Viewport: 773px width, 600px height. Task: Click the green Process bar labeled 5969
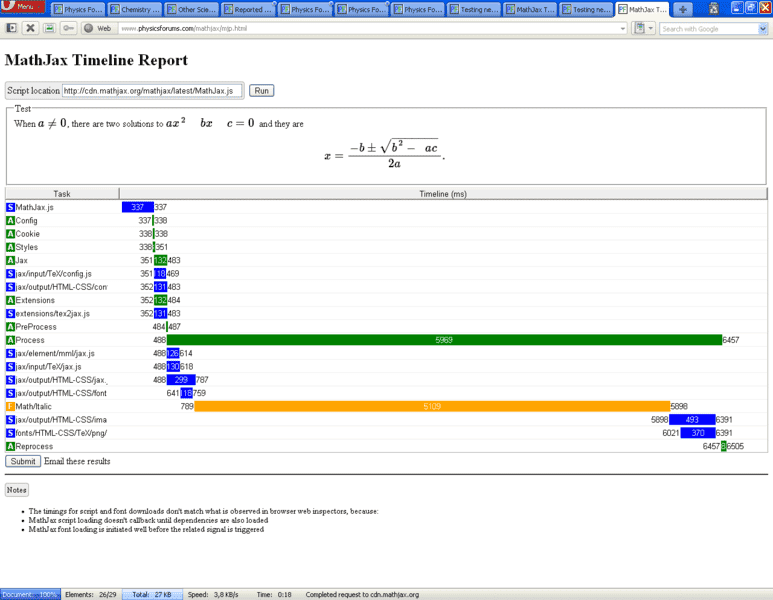pyautogui.click(x=444, y=340)
